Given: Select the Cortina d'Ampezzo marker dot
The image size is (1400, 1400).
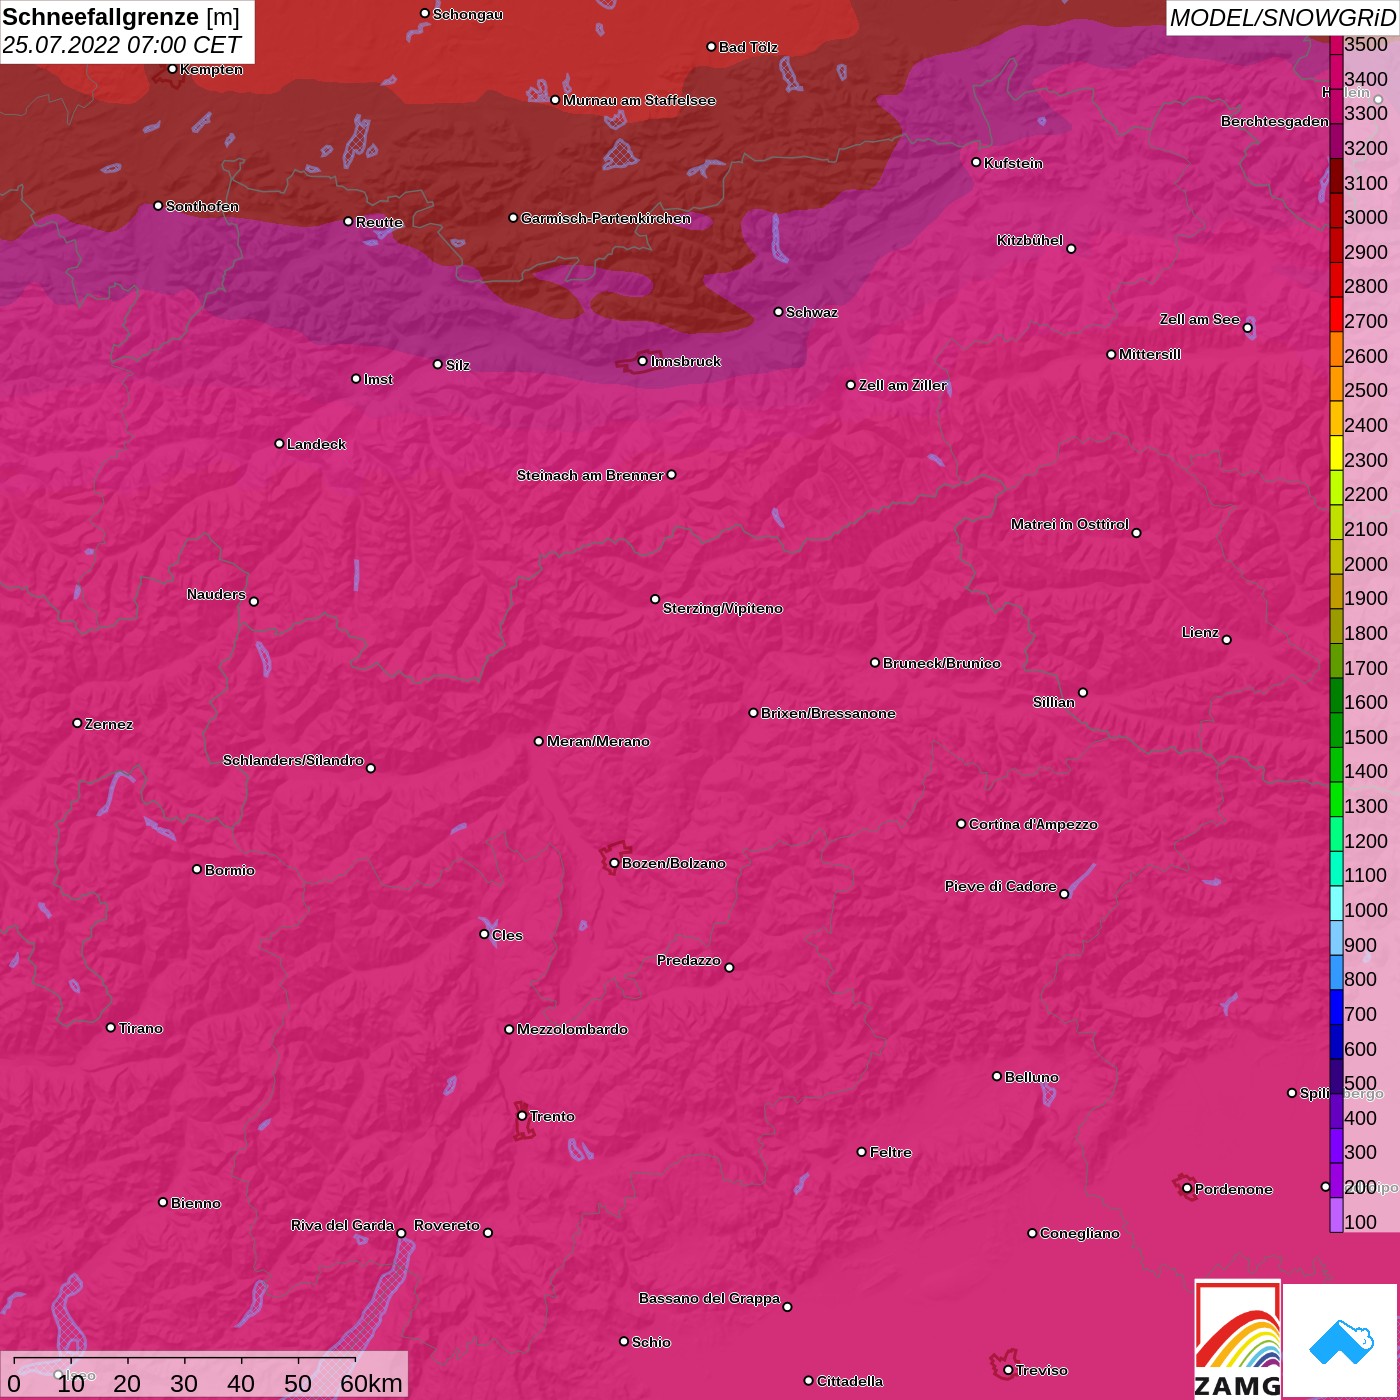Looking at the screenshot, I should tap(961, 824).
